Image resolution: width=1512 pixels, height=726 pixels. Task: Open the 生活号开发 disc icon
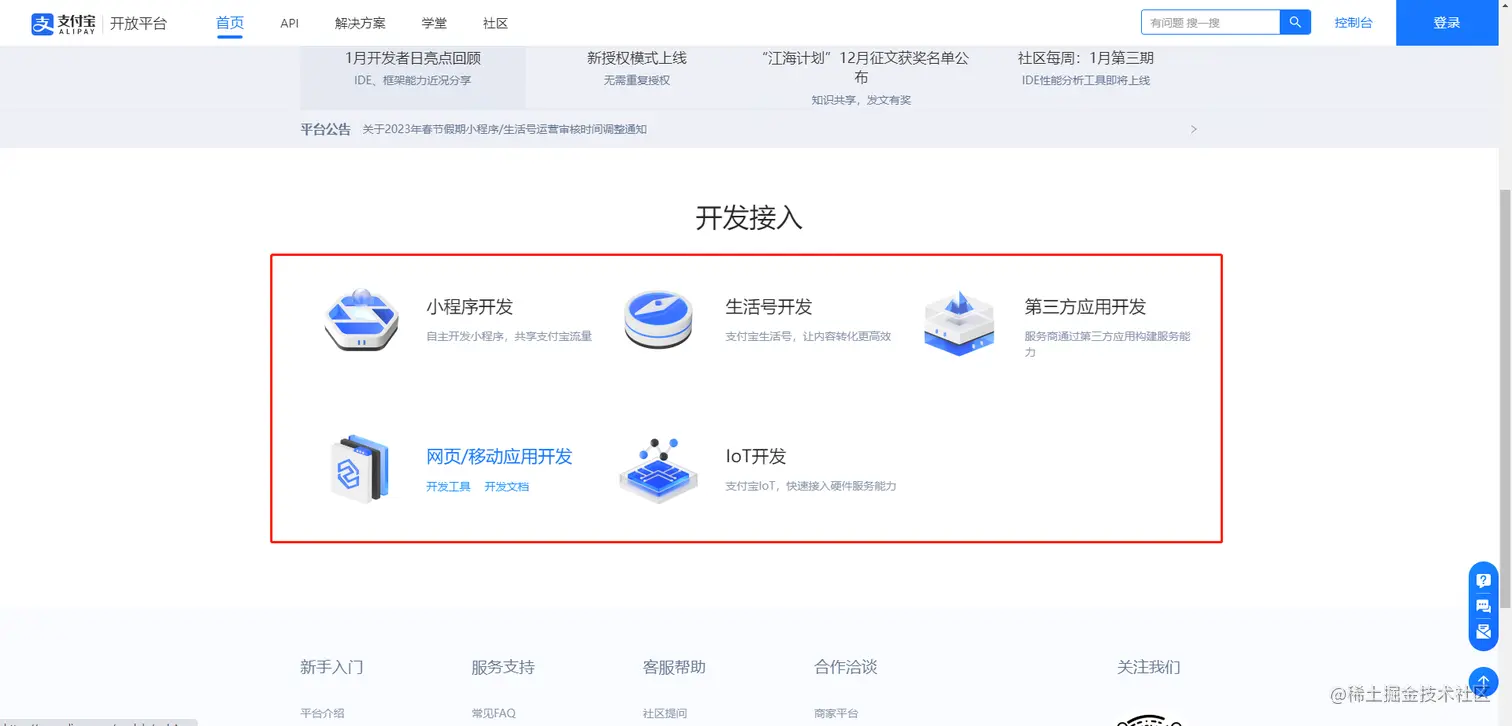tap(658, 319)
